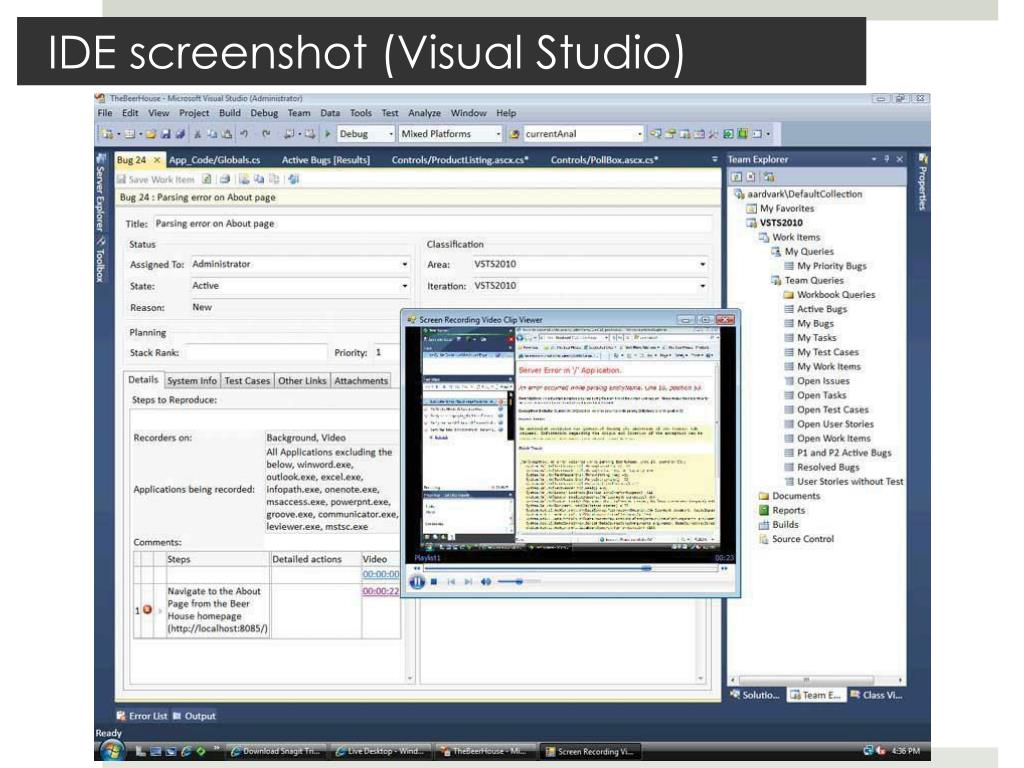Image resolution: width=1024 pixels, height=768 pixels.
Task: Open the Error List panel
Action: pyautogui.click(x=142, y=716)
